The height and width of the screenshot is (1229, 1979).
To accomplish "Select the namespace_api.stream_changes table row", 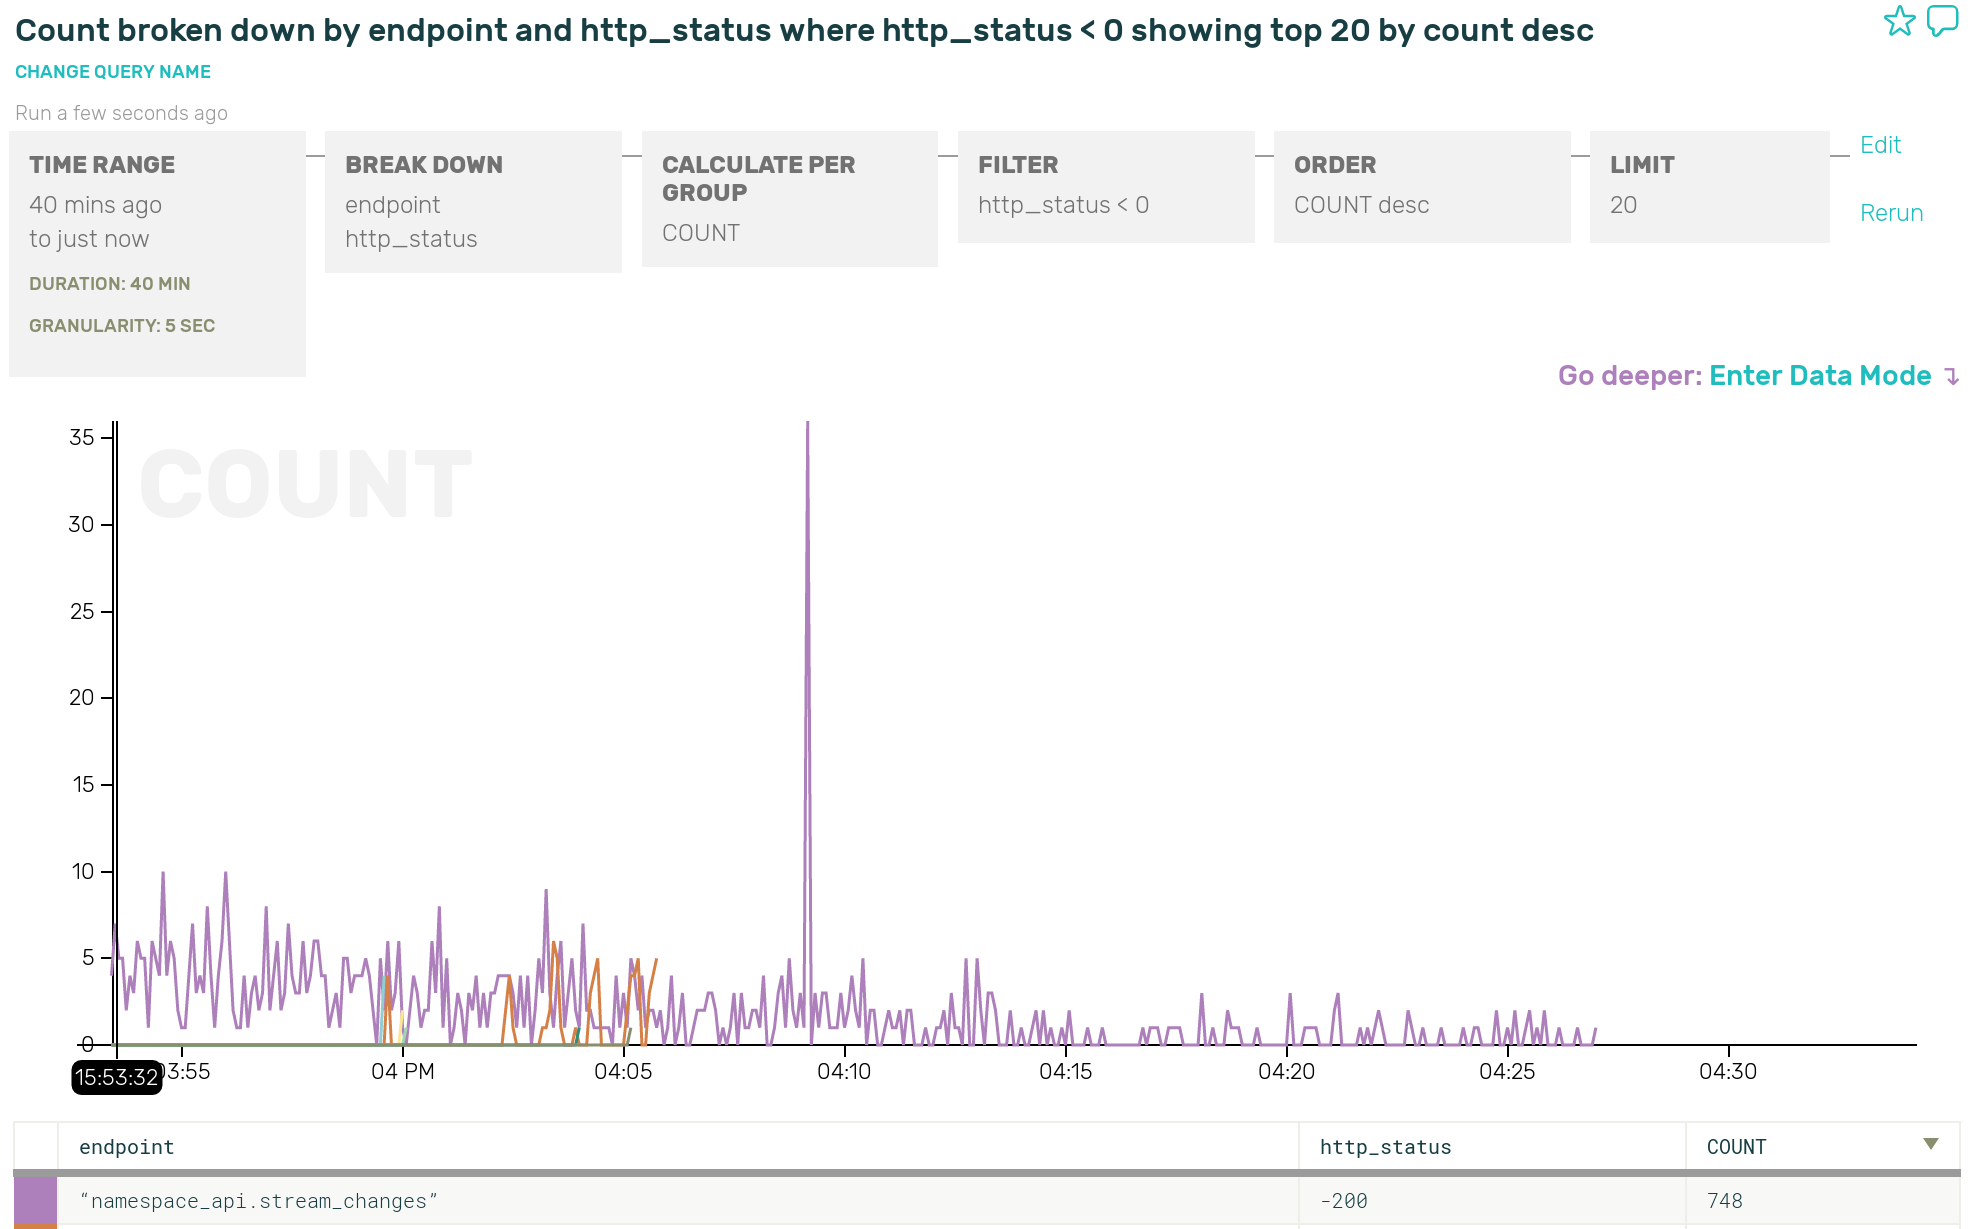I will tap(680, 1201).
